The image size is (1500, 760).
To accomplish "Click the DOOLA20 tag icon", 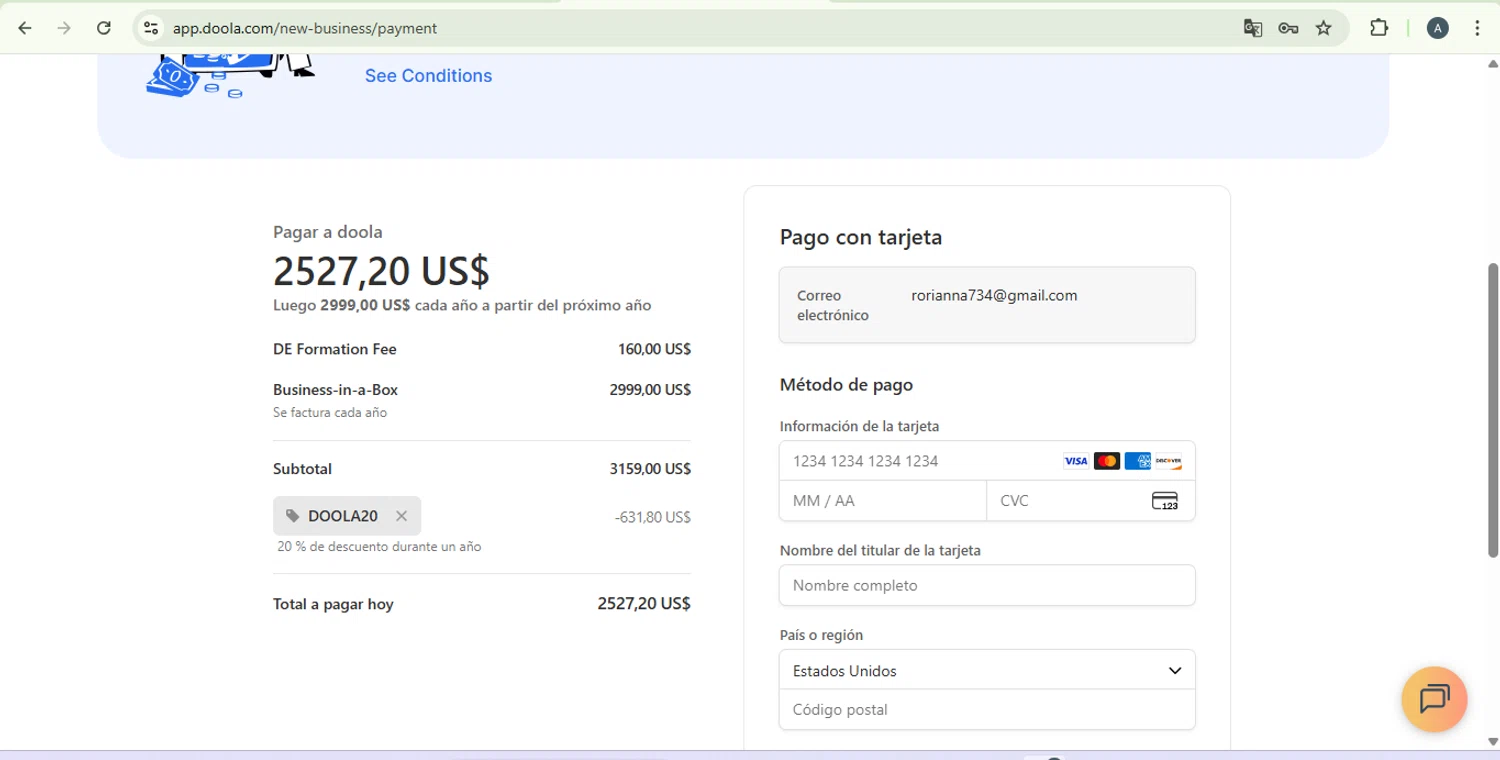I will click(292, 516).
